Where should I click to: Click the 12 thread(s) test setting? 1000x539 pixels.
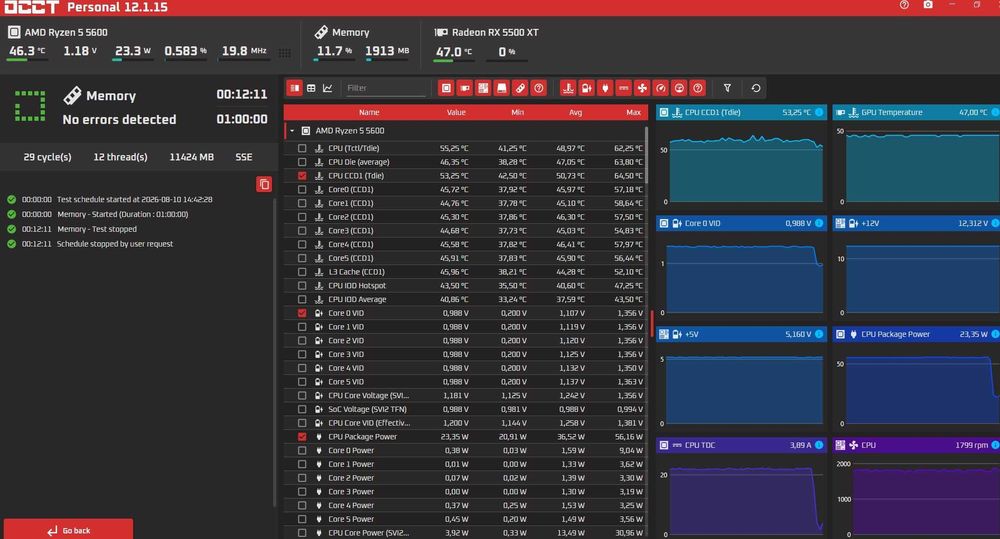[121, 157]
